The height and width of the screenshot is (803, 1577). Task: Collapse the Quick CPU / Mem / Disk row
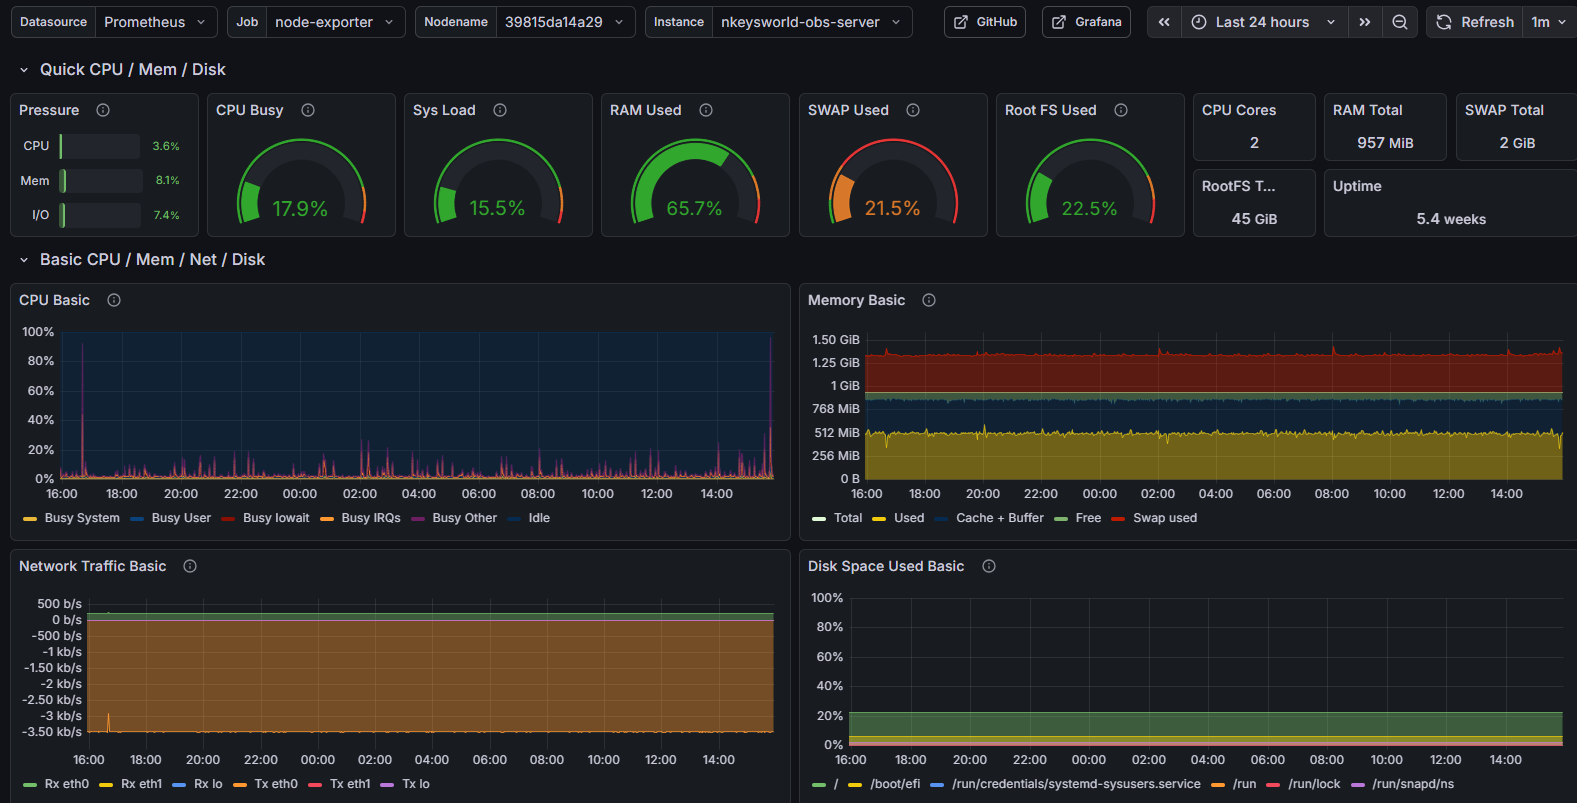24,70
